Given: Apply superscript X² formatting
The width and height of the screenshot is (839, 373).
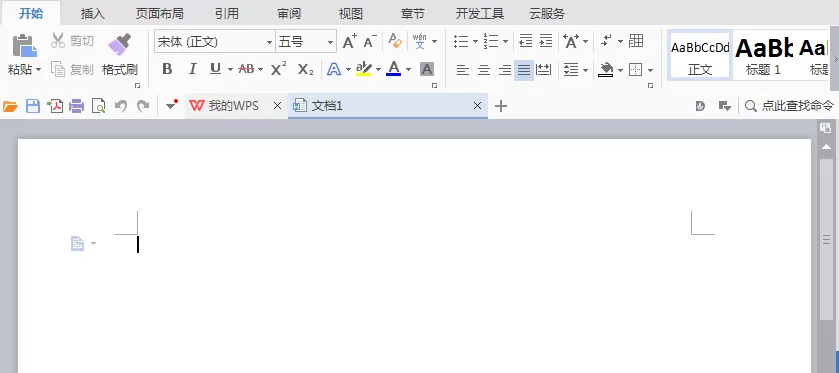Looking at the screenshot, I should click(278, 69).
